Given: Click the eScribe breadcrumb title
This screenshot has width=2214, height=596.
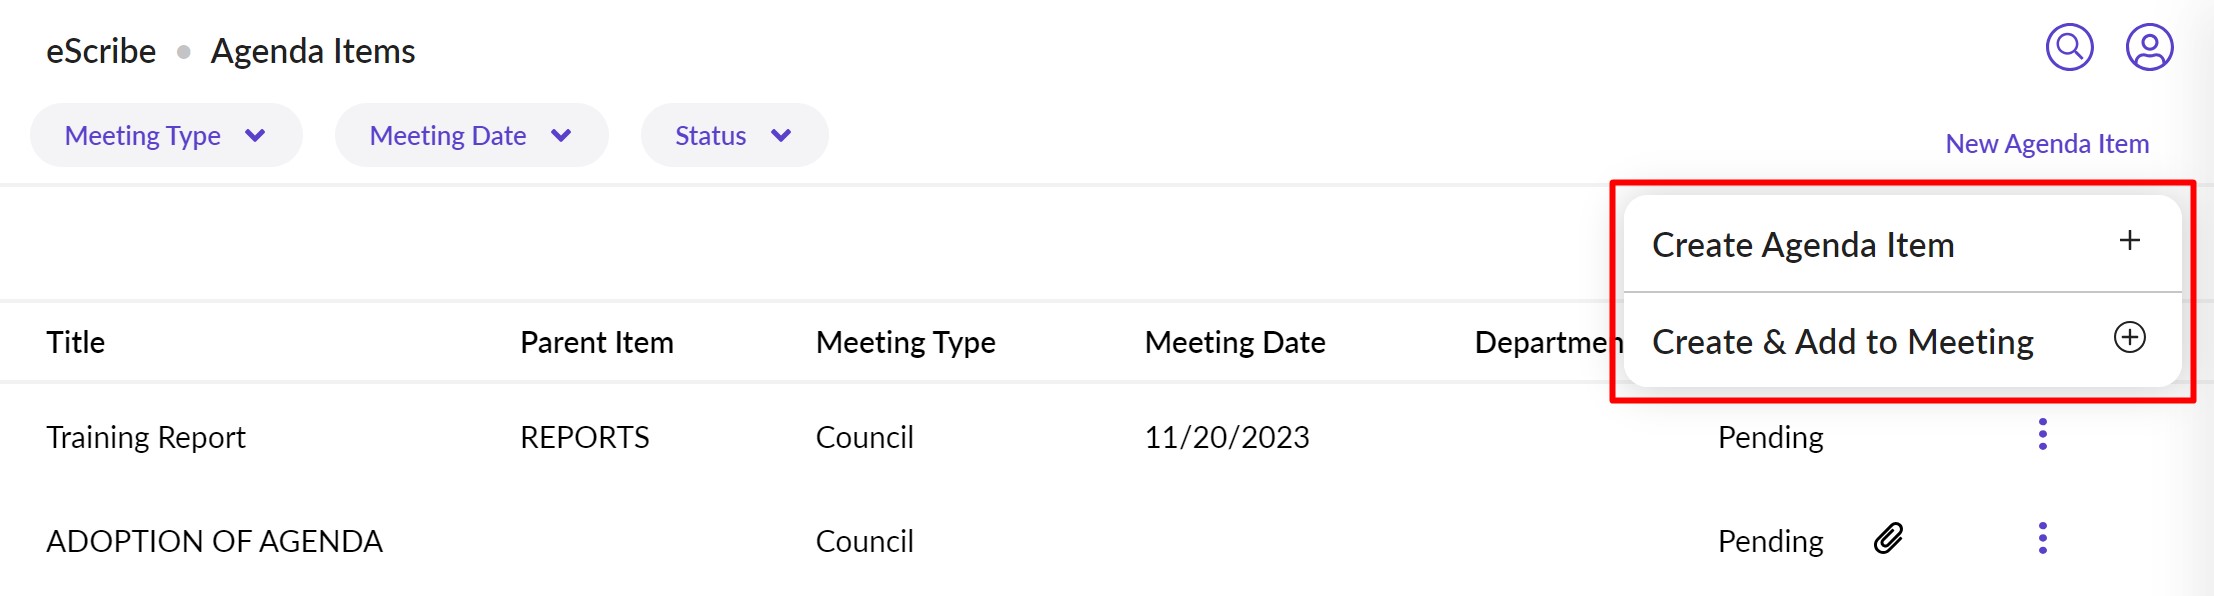Looking at the screenshot, I should point(101,52).
